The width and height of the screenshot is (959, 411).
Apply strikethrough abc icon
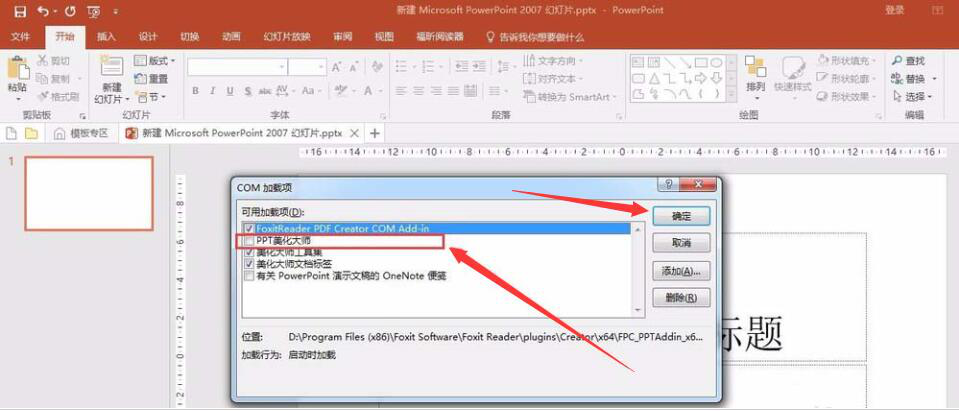point(265,91)
